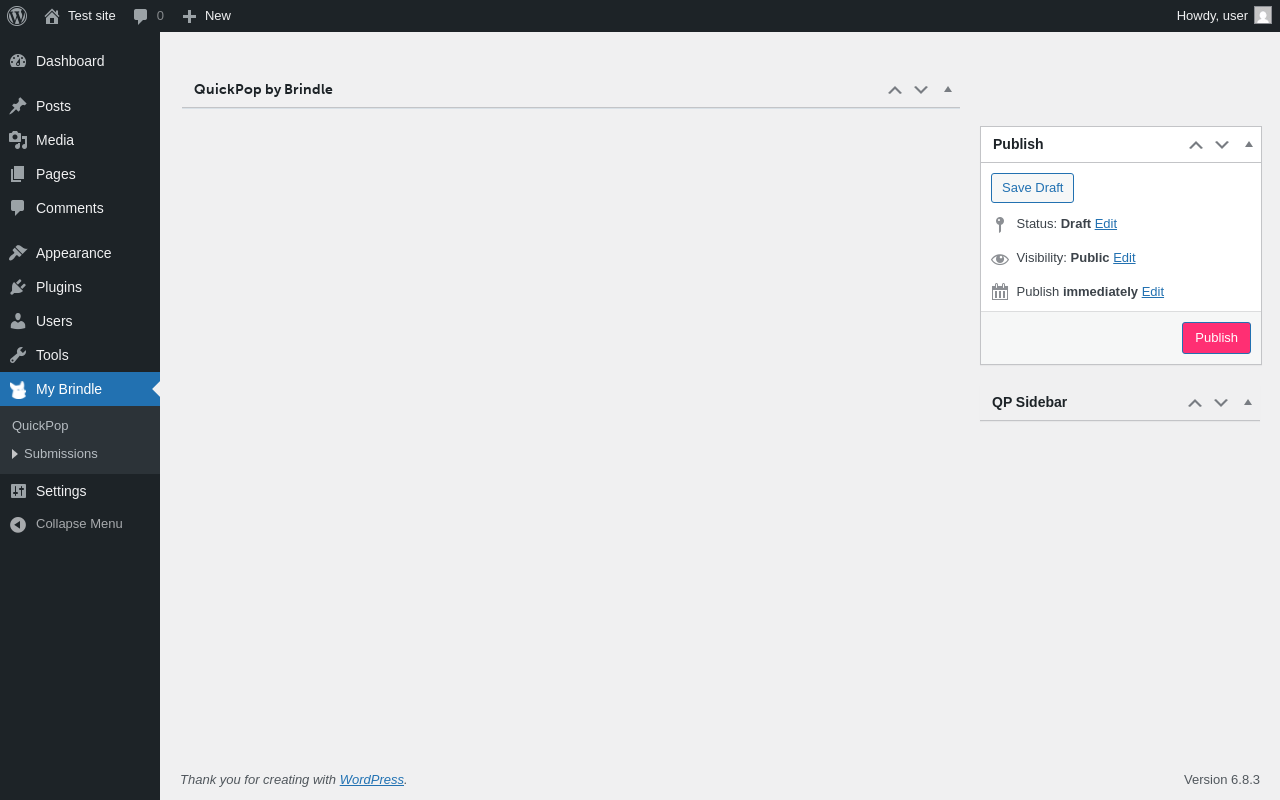Click the visibility eye icon
Viewport: 1280px width, 800px height.
[1000, 259]
